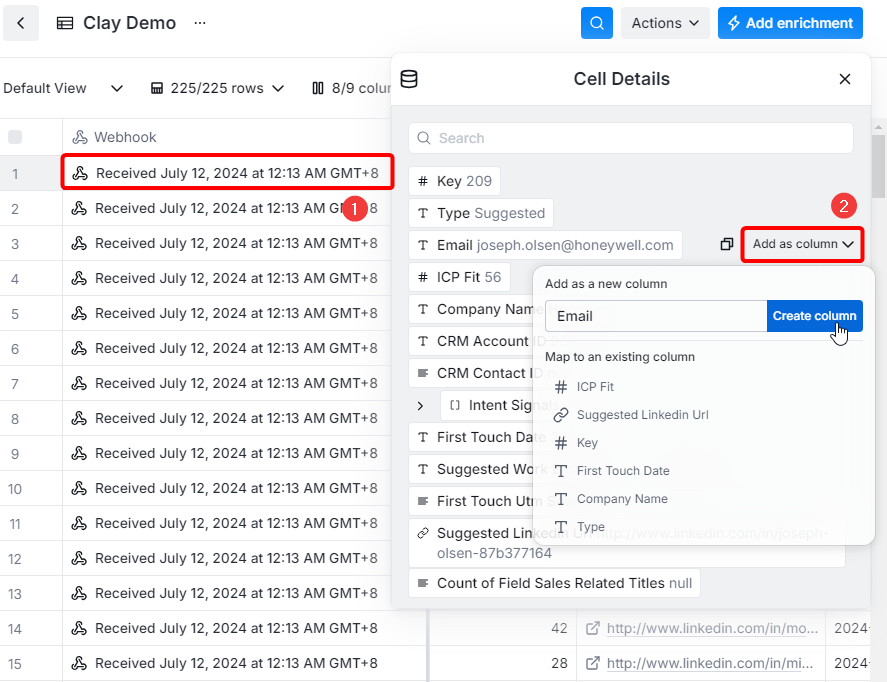The width and height of the screenshot is (887, 682).
Task: Click the webhook icon in row 3
Action: pos(79,243)
